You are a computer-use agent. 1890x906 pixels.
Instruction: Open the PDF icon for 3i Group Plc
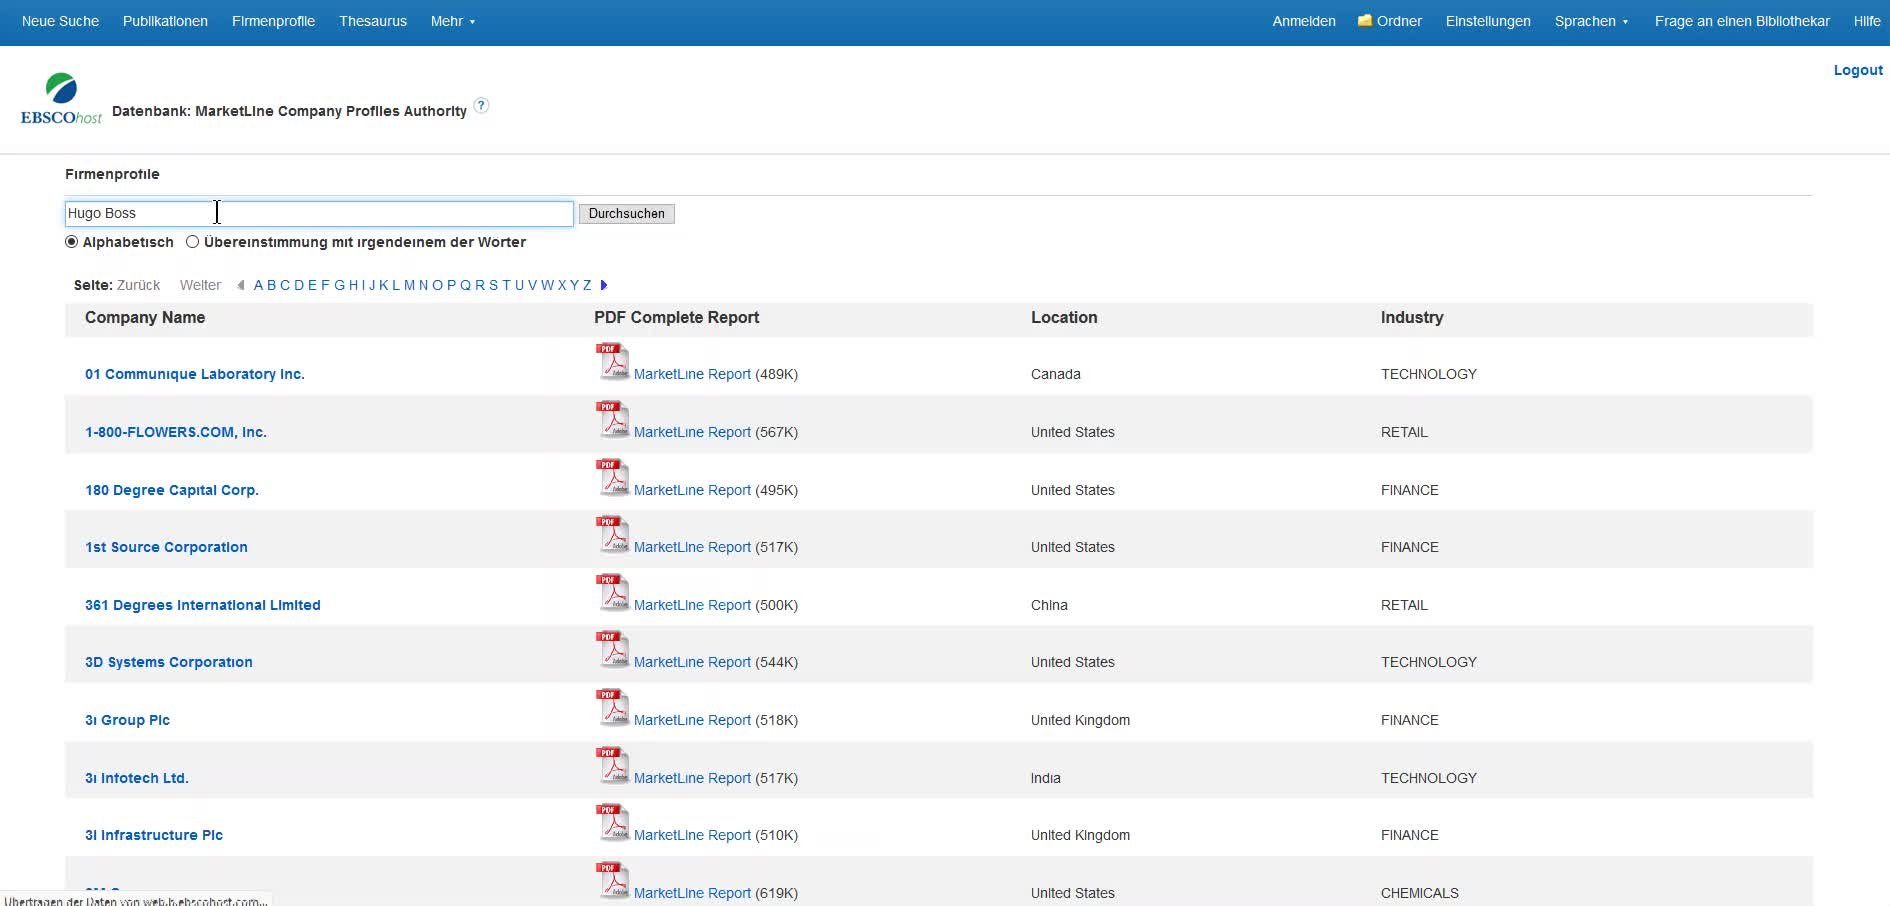(612, 708)
